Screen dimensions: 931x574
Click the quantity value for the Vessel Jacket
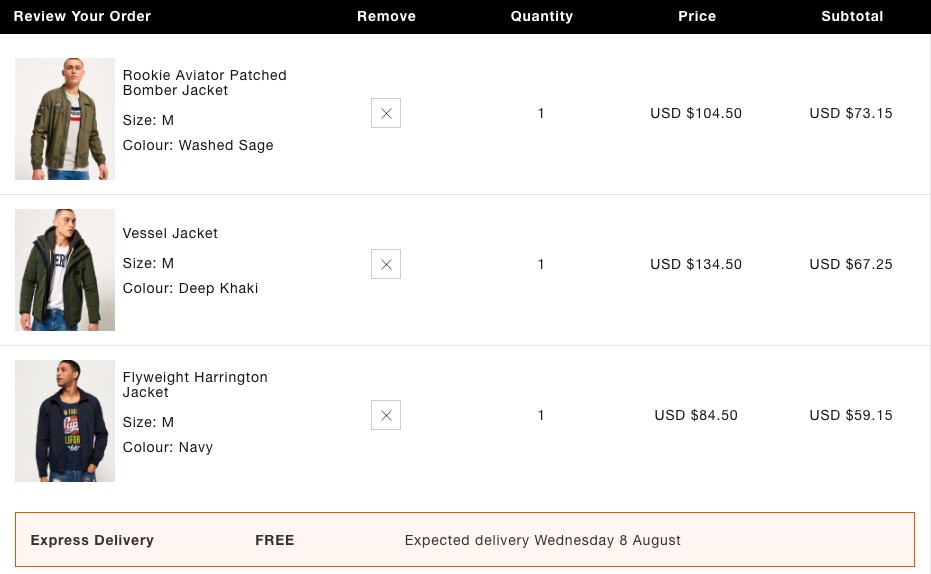click(541, 264)
